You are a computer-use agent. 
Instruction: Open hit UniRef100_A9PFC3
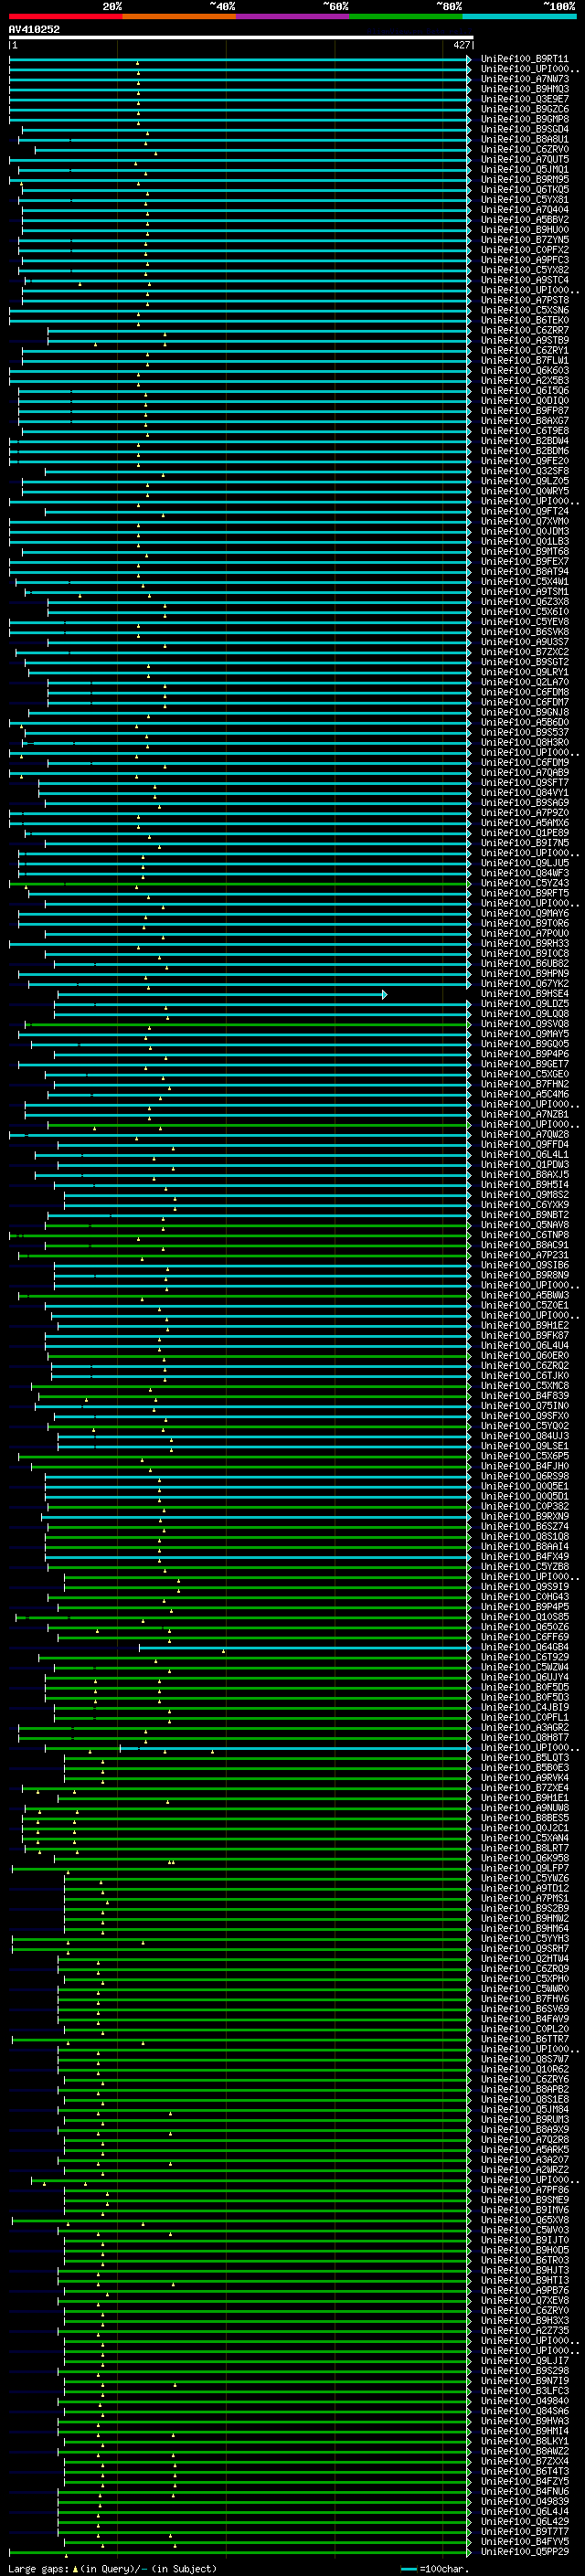(x=524, y=260)
